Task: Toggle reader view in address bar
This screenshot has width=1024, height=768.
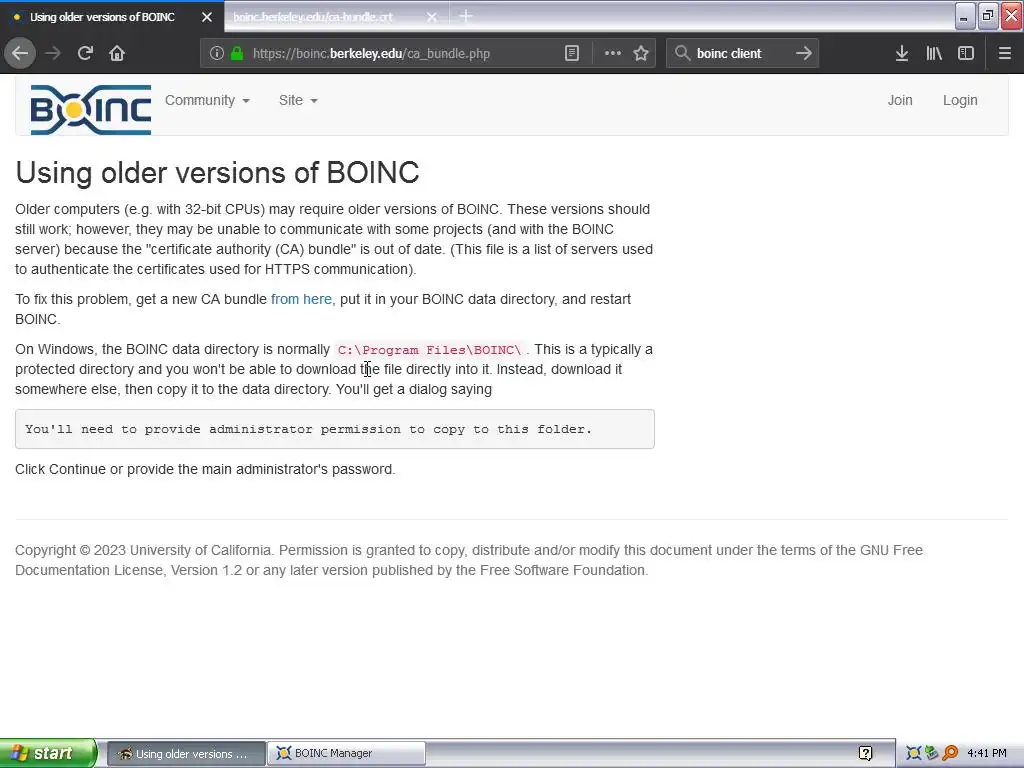Action: pos(571,54)
